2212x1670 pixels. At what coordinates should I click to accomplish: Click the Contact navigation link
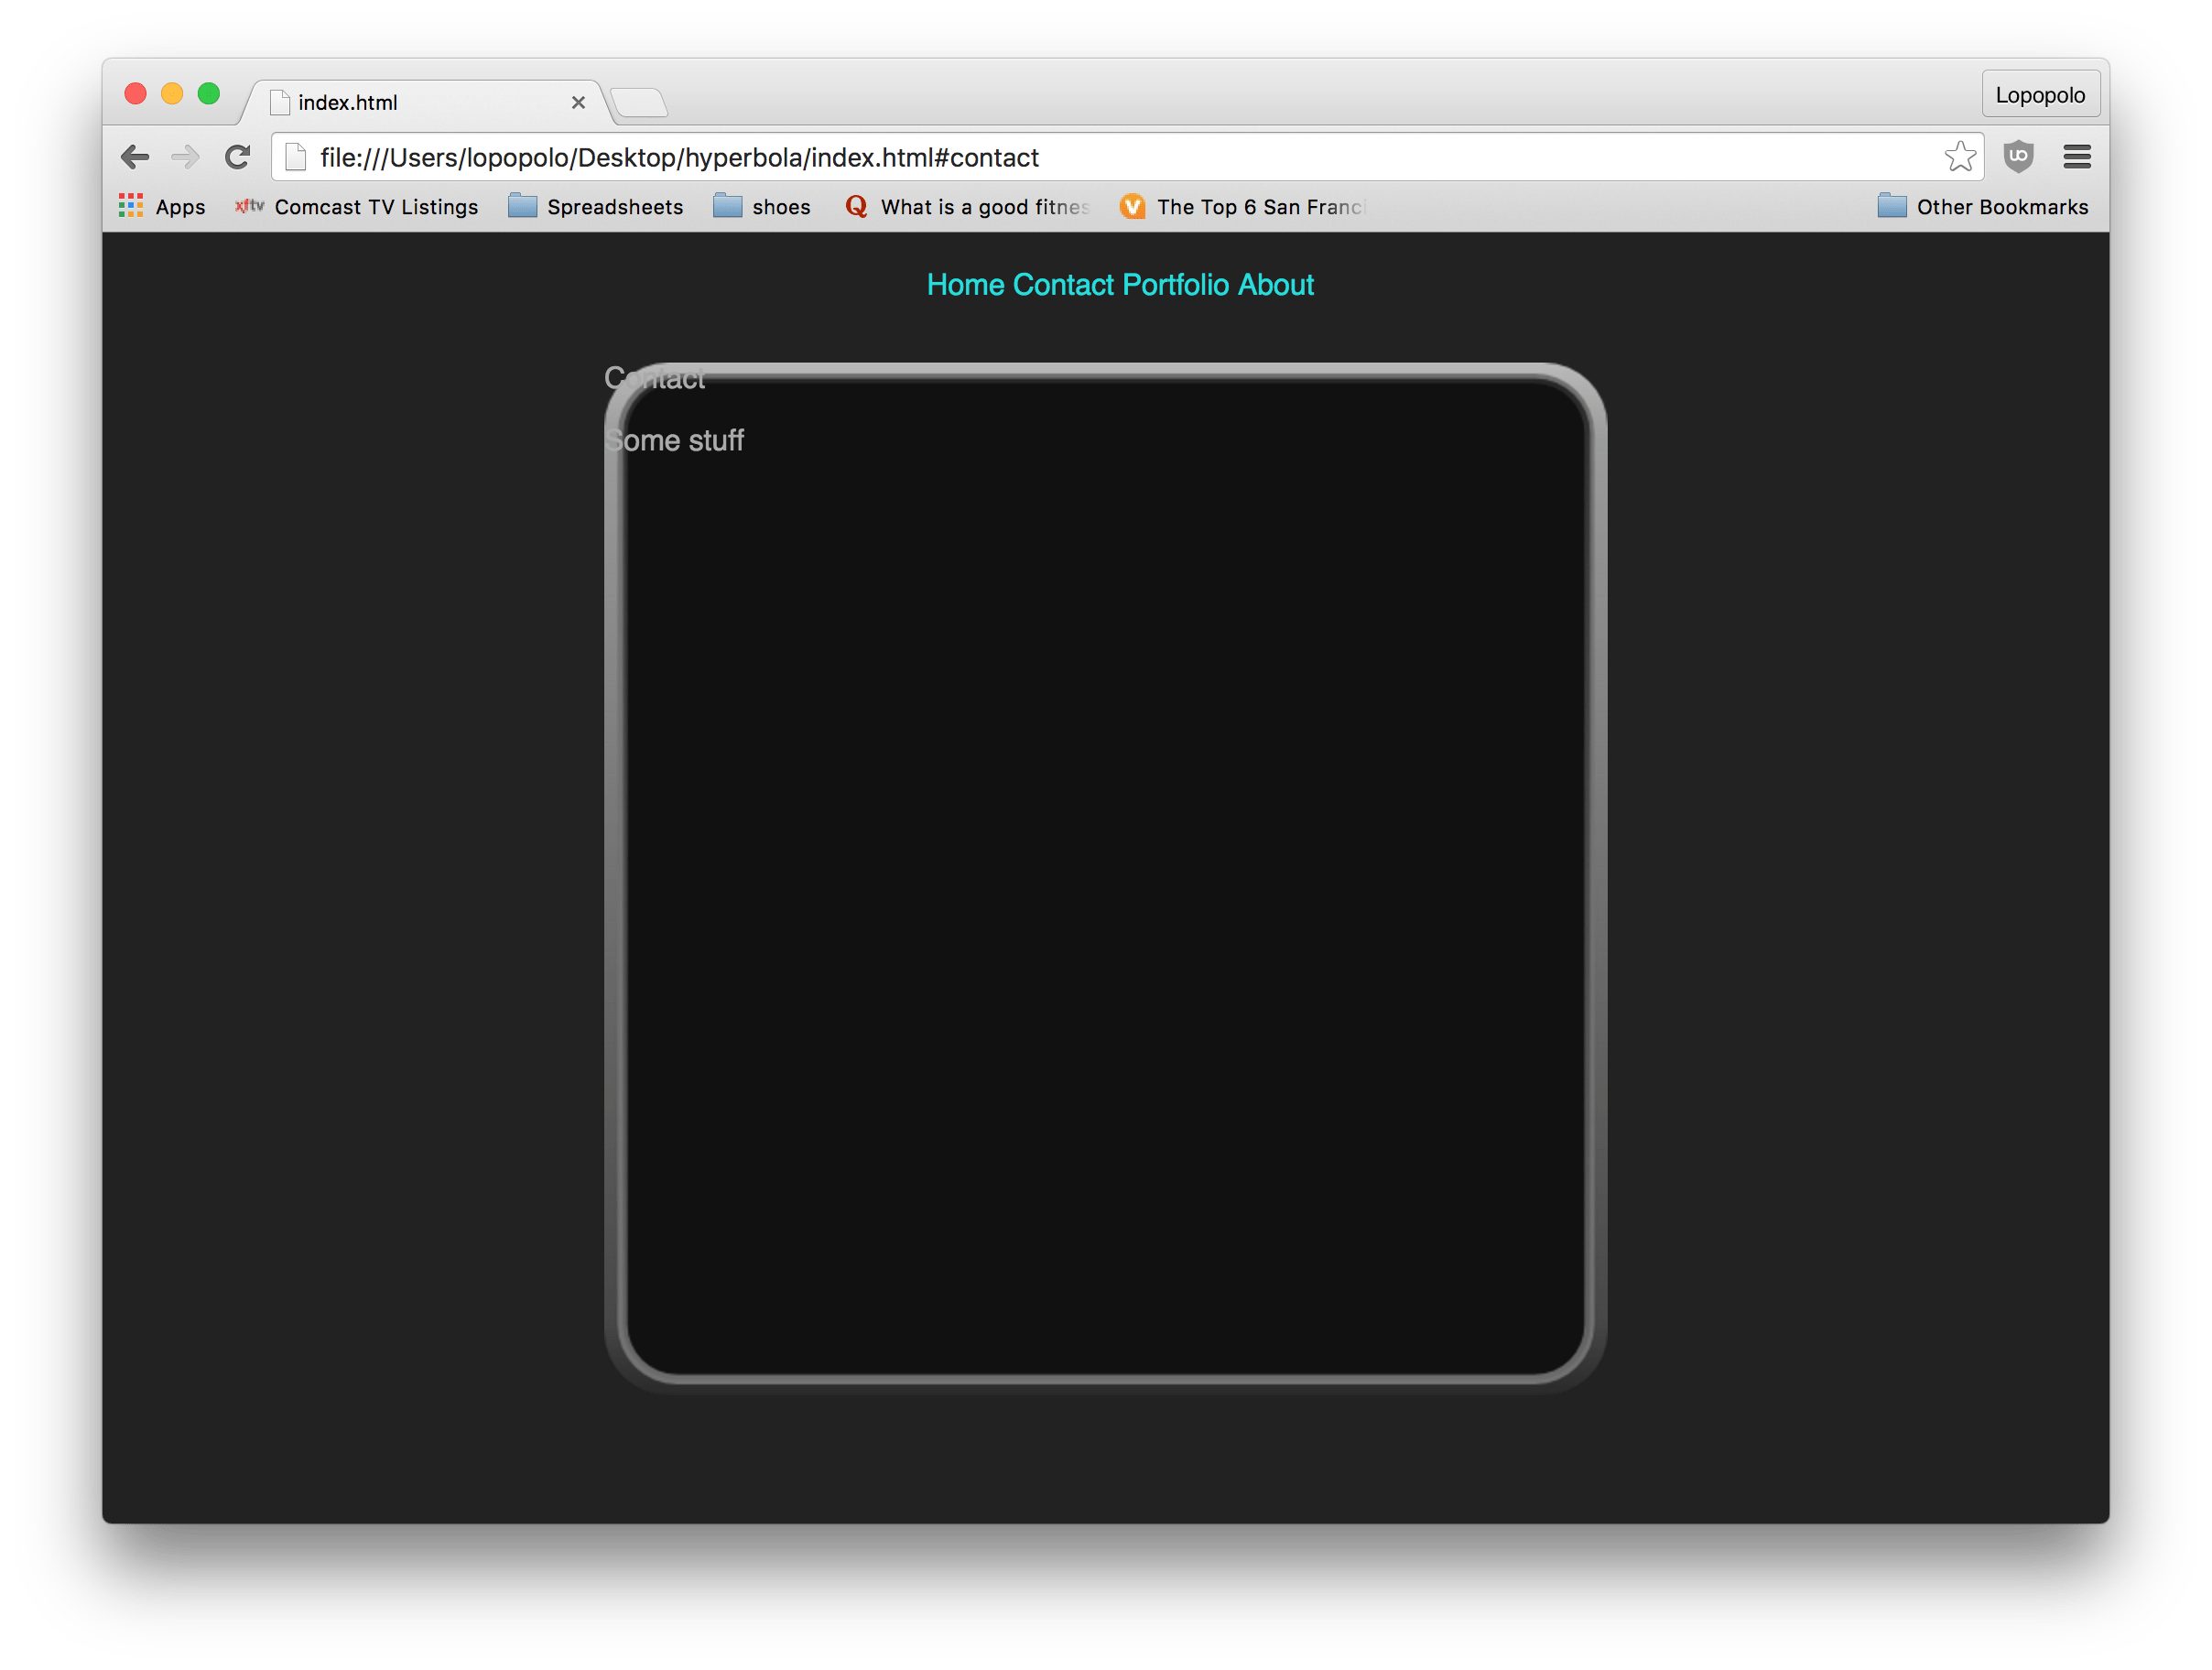click(1063, 285)
